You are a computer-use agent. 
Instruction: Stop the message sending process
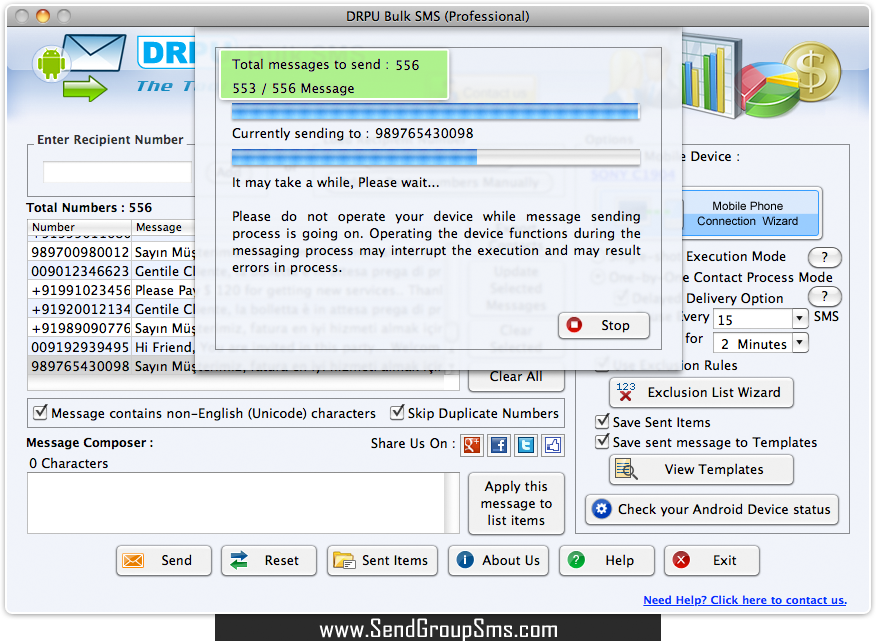603,325
